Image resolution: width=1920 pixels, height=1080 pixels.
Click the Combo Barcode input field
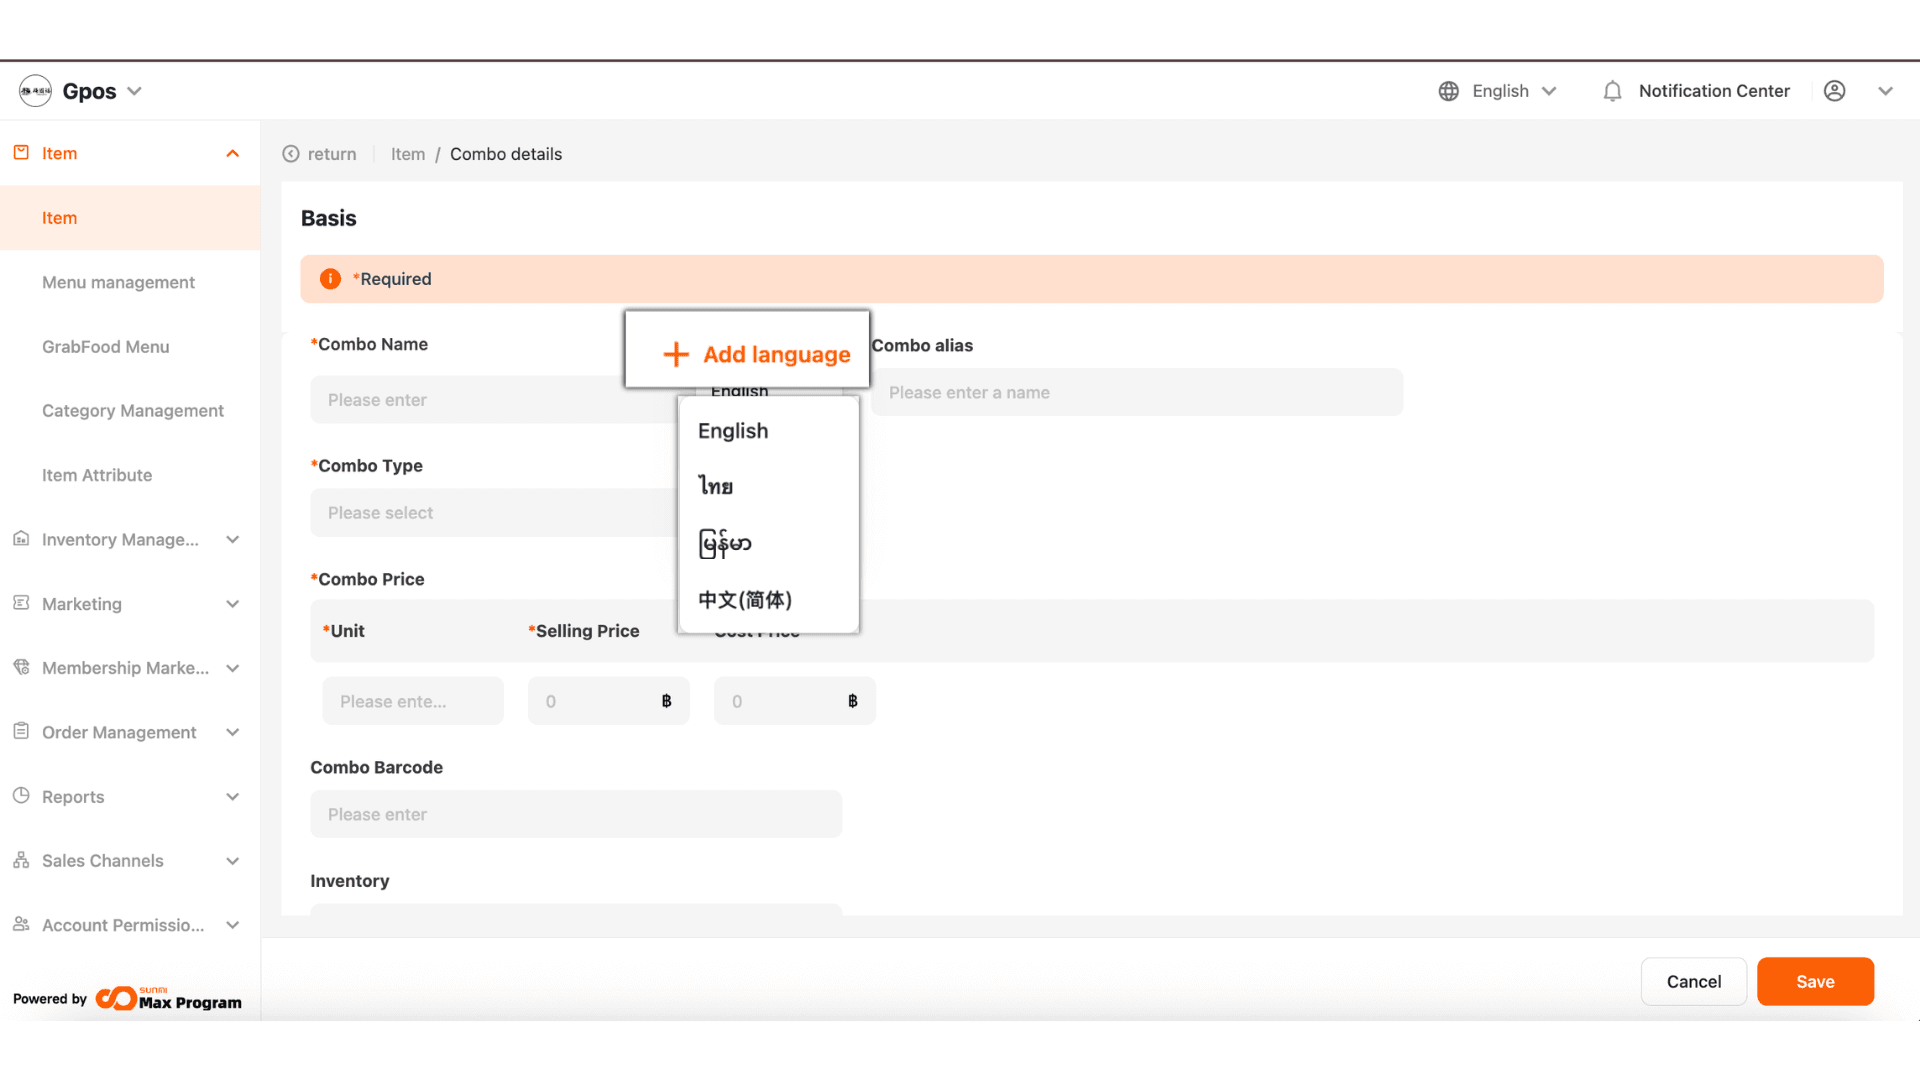click(x=576, y=814)
